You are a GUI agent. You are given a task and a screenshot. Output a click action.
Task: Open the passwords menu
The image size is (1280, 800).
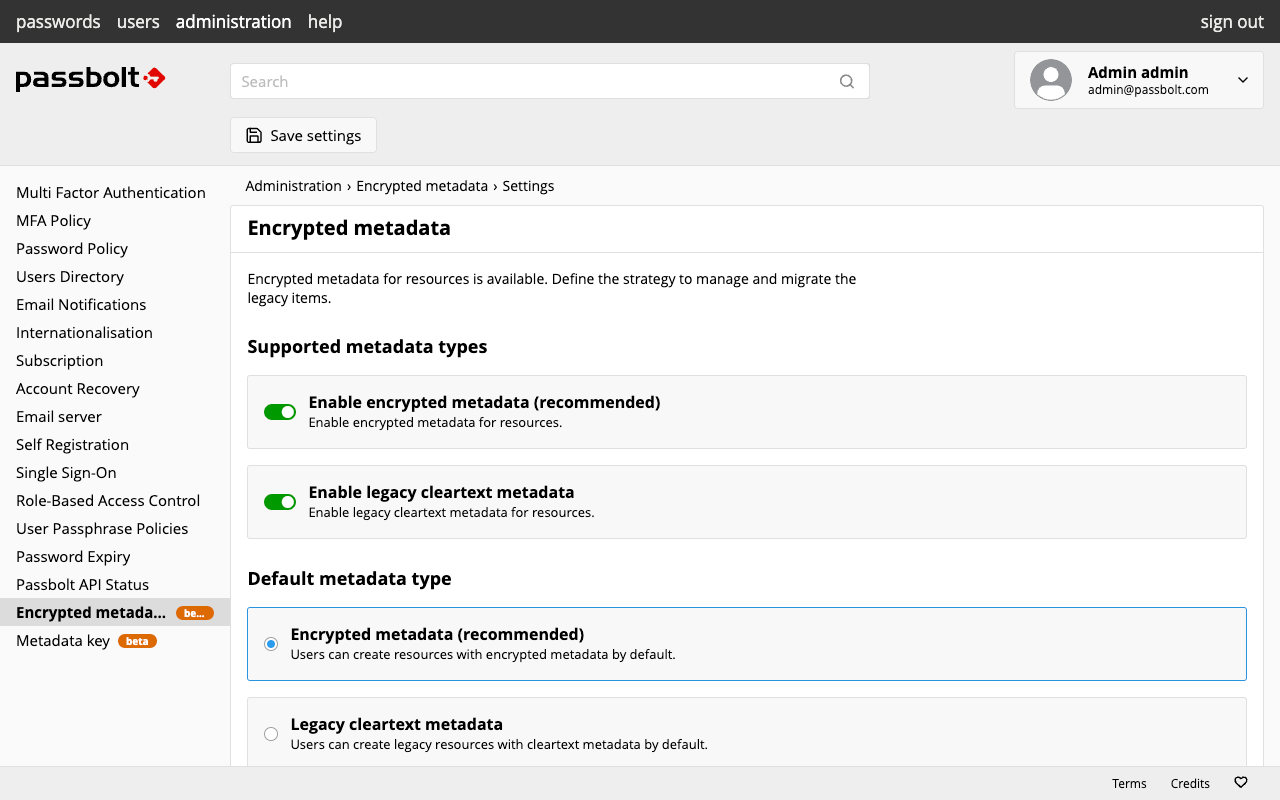[58, 22]
